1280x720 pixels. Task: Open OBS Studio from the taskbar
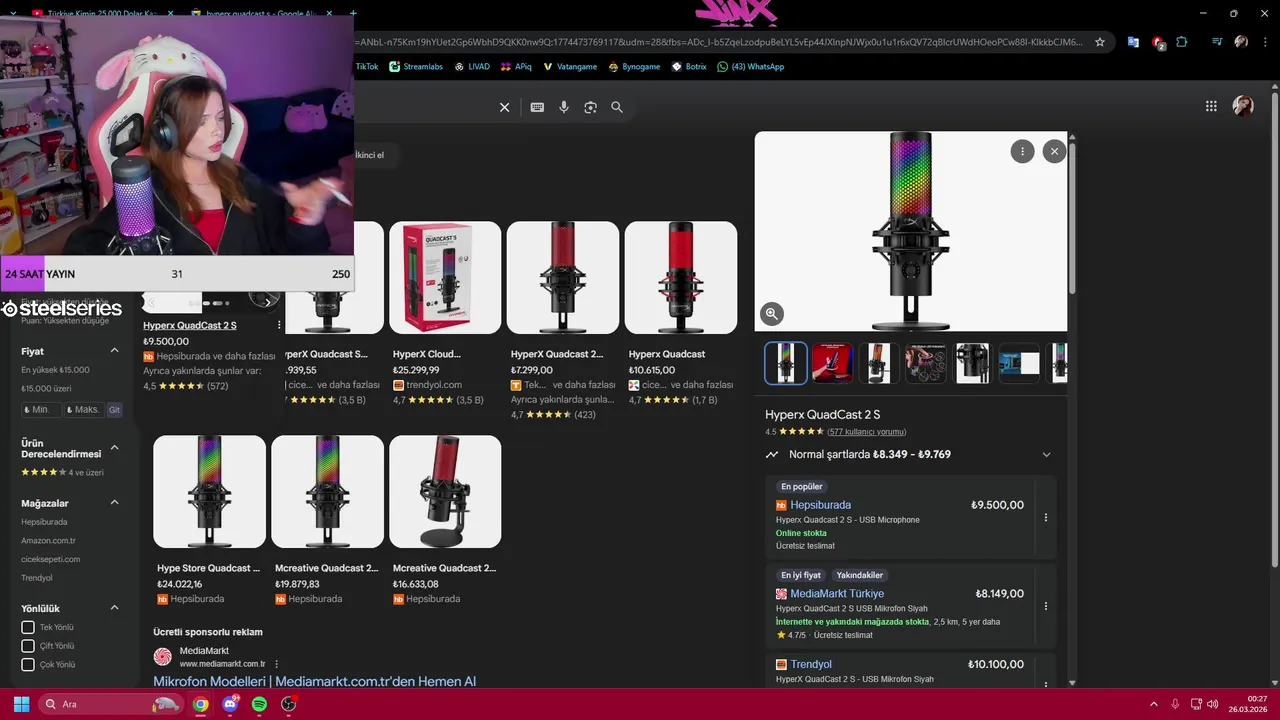pyautogui.click(x=289, y=704)
